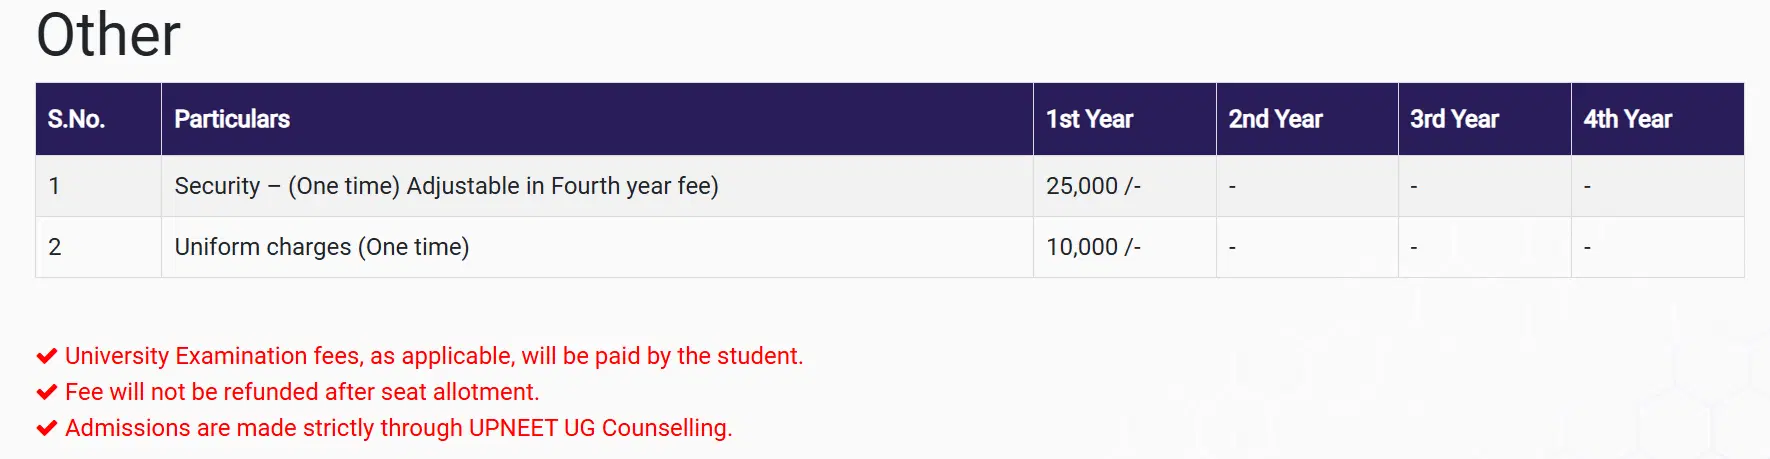The height and width of the screenshot is (459, 1770).
Task: Click the checkmark icon beside Fee refund note
Action: coord(46,392)
